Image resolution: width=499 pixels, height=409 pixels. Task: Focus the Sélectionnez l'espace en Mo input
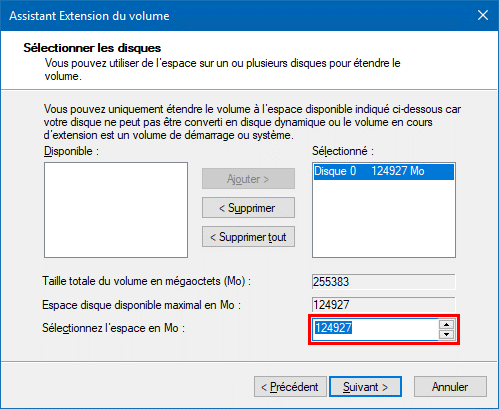pyautogui.click(x=375, y=329)
